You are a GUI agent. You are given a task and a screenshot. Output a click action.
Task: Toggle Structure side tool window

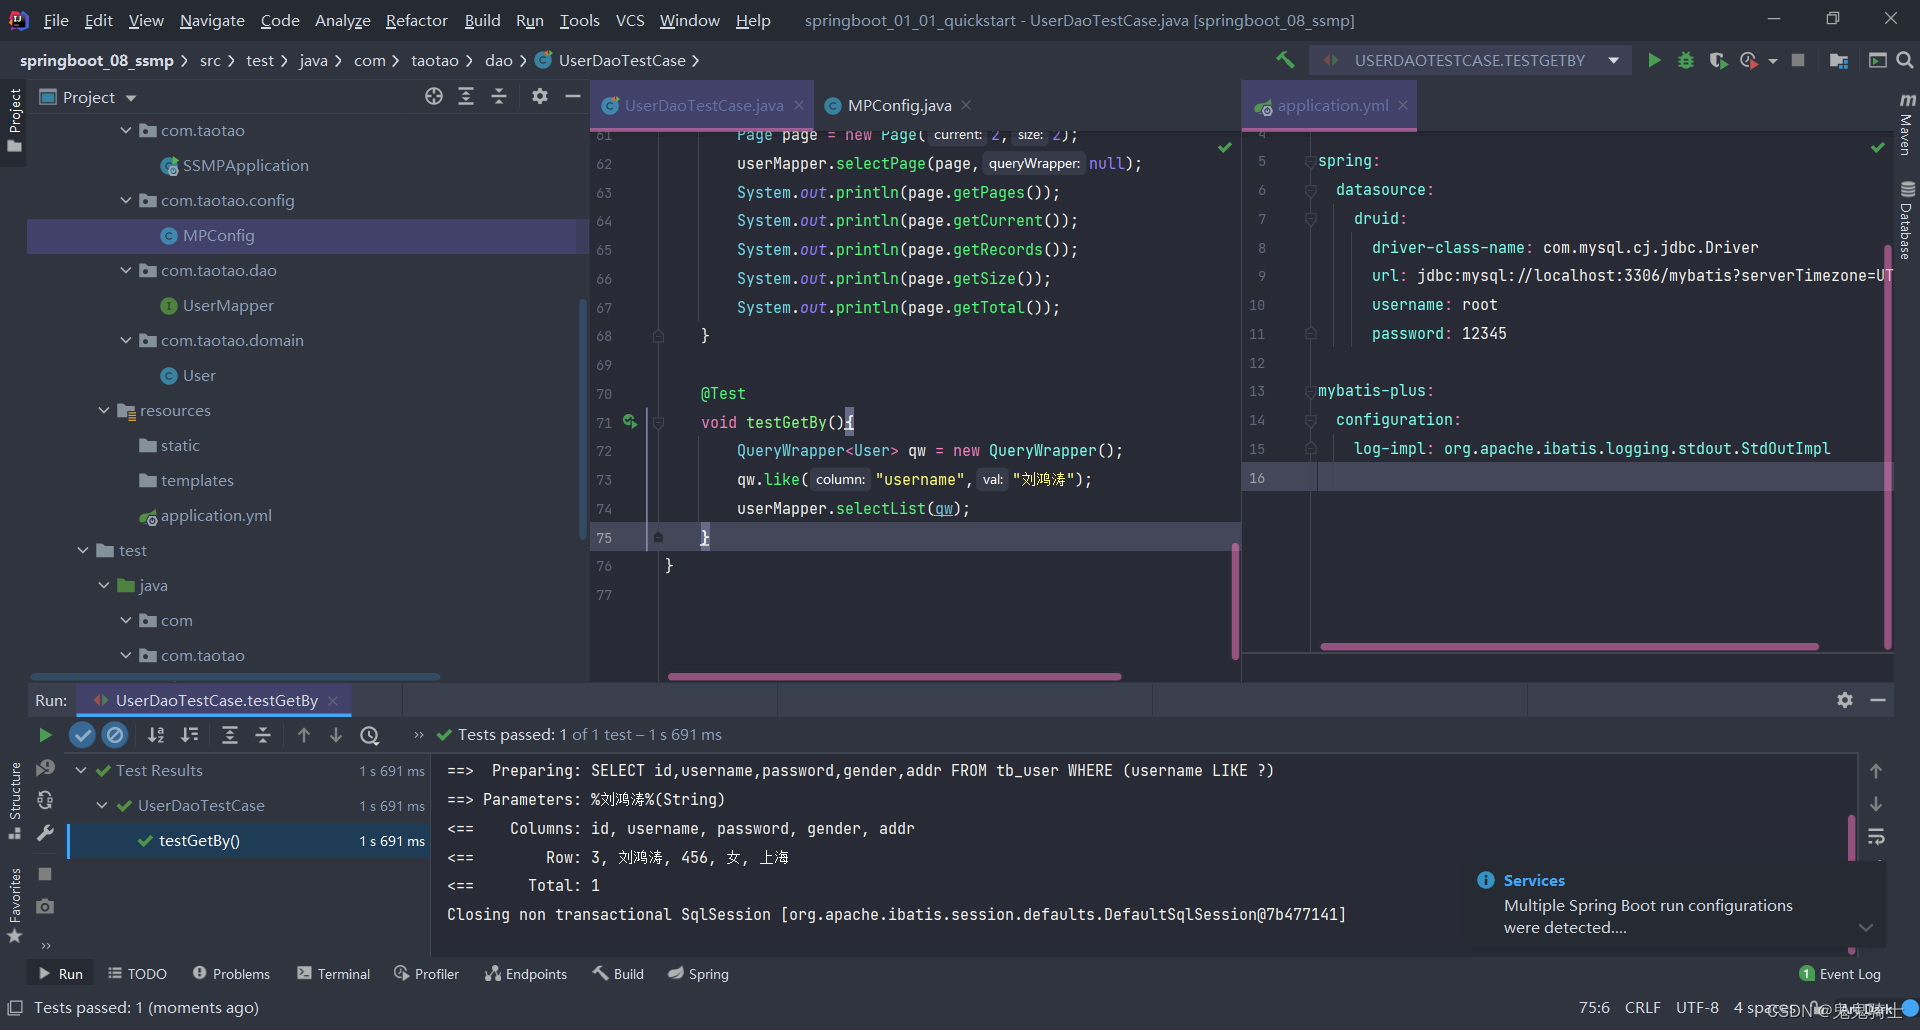point(14,801)
